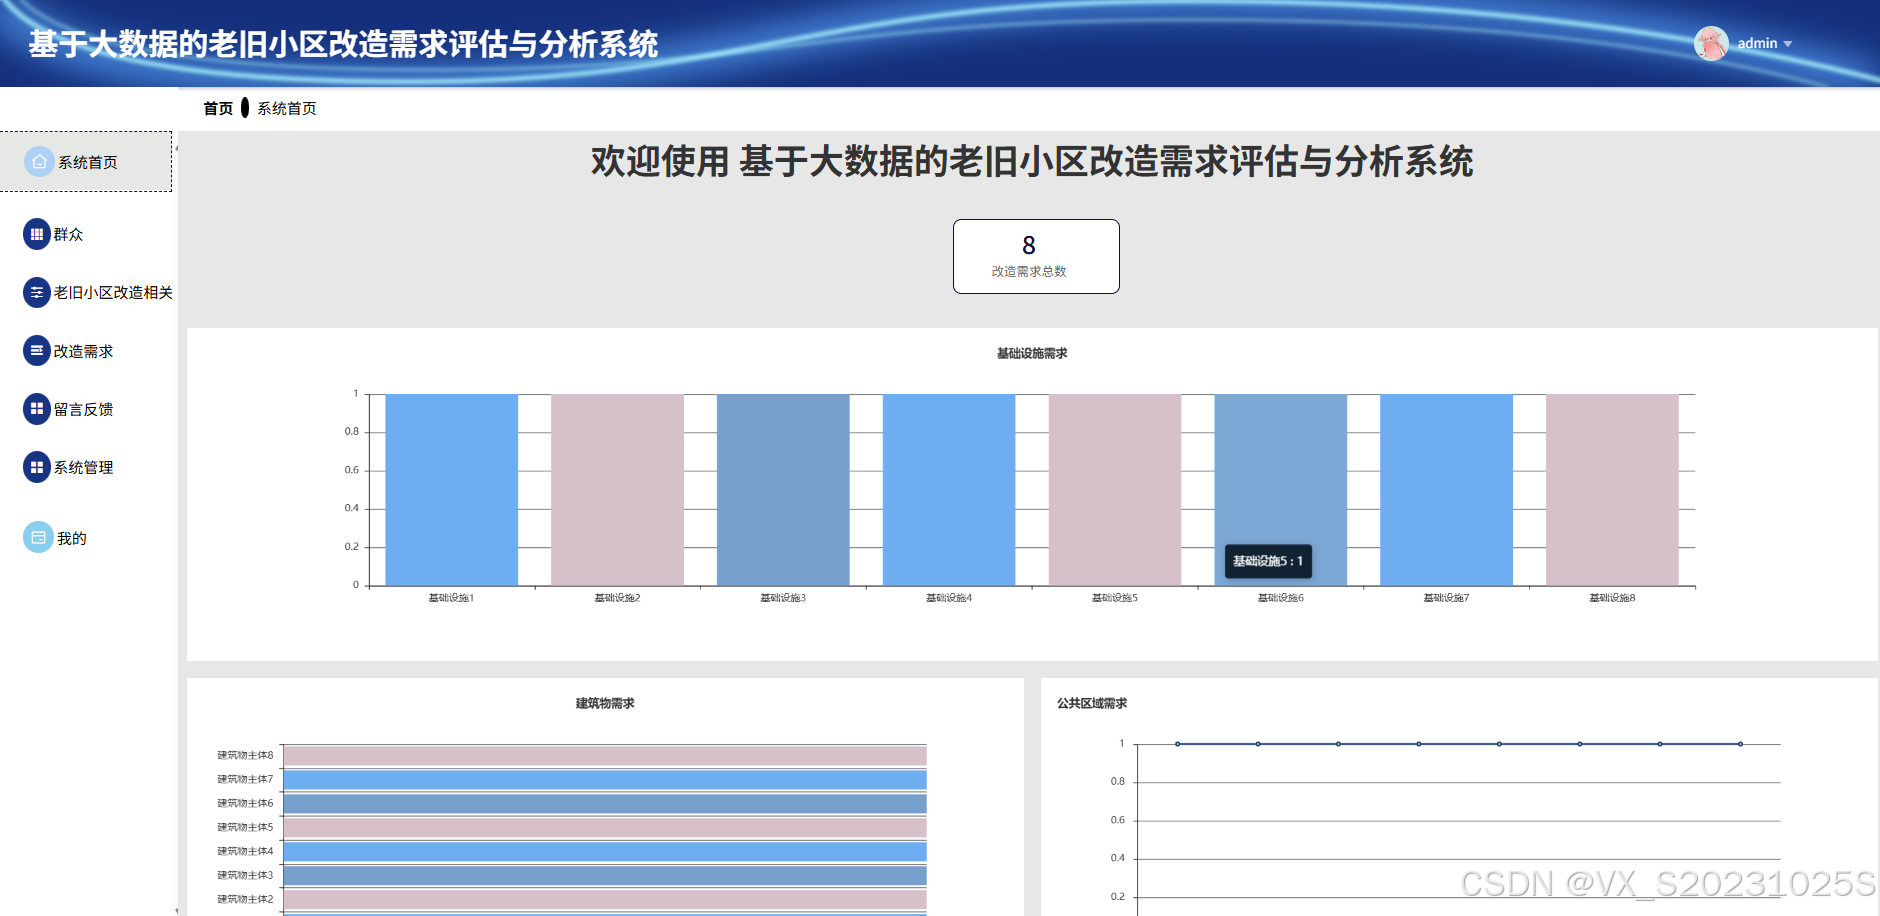Click the 基础设施4 axis label
The image size is (1880, 916).
[949, 598]
